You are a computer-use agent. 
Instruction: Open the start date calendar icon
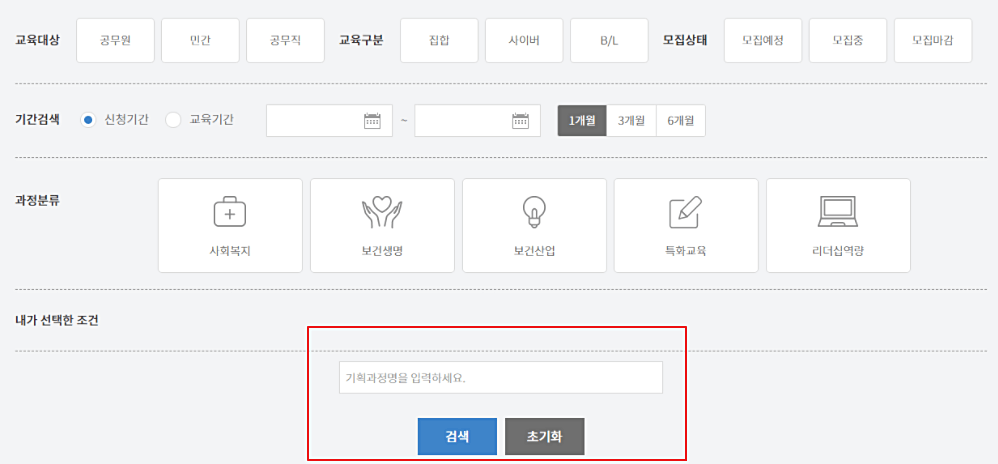tap(372, 120)
